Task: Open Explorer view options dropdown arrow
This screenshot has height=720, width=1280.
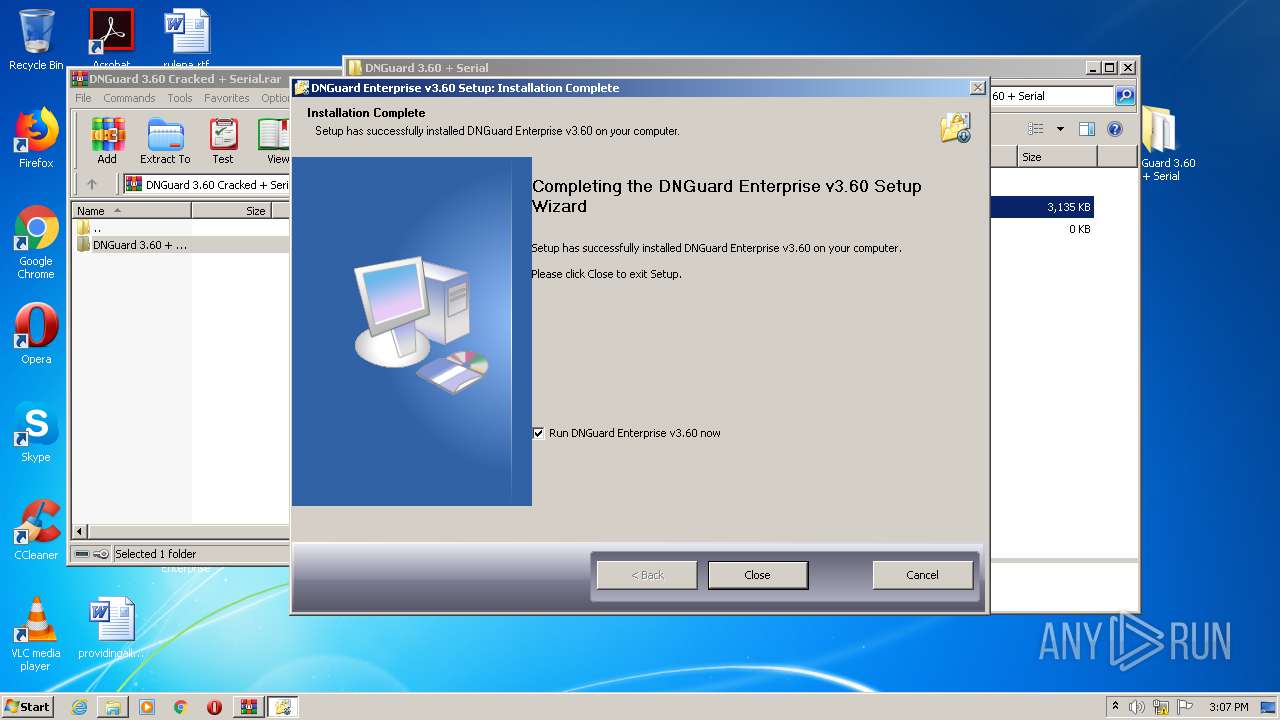Action: 1060,129
